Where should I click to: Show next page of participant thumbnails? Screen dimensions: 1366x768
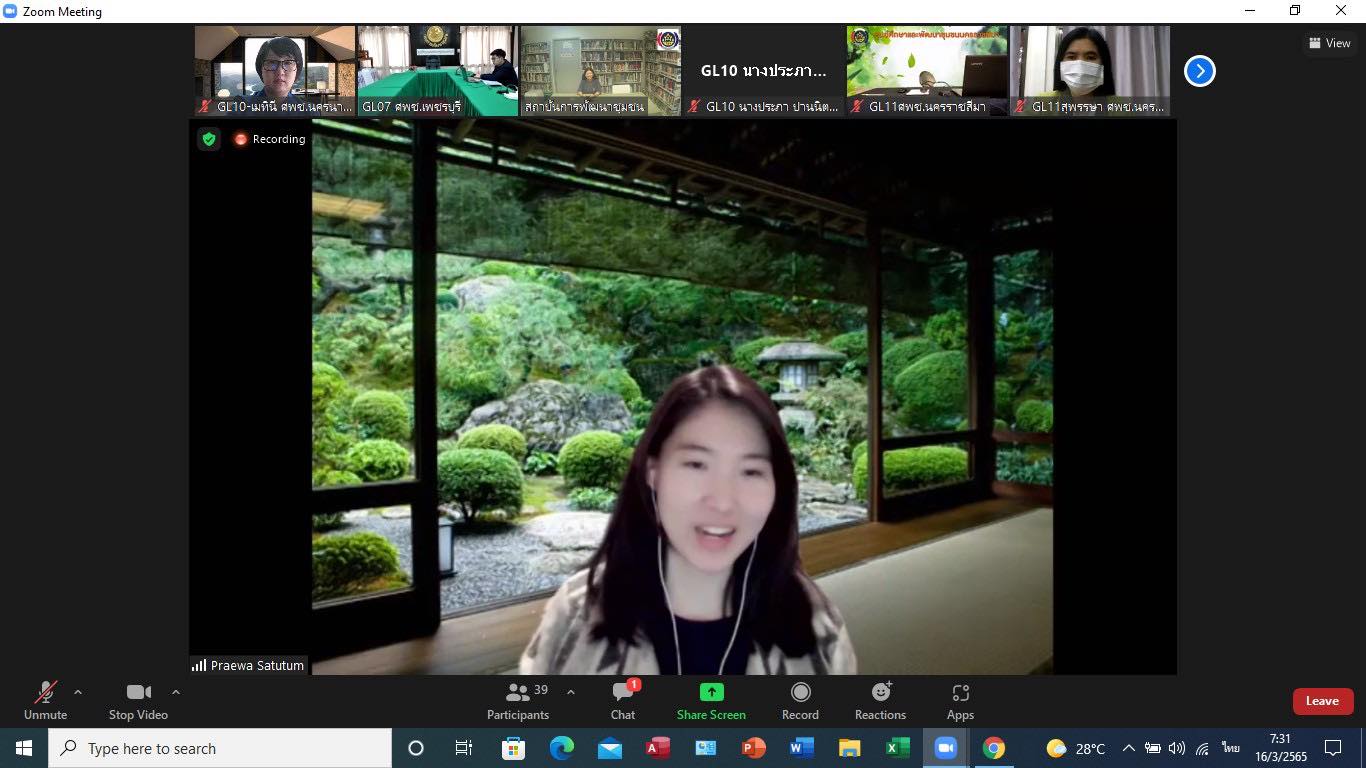click(1199, 71)
